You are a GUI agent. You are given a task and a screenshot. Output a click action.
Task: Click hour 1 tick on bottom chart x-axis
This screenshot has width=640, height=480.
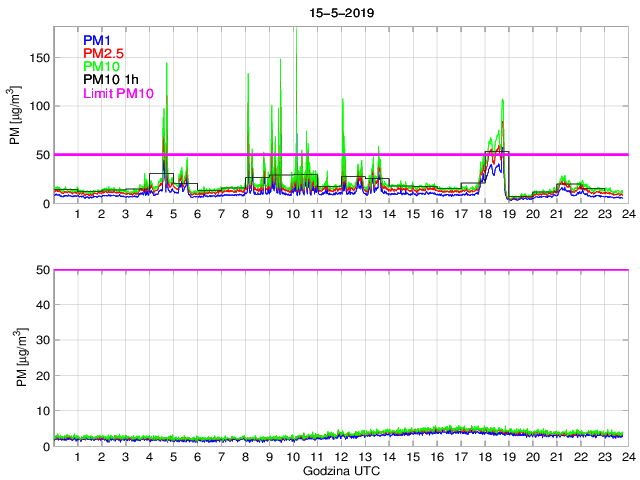pos(78,457)
